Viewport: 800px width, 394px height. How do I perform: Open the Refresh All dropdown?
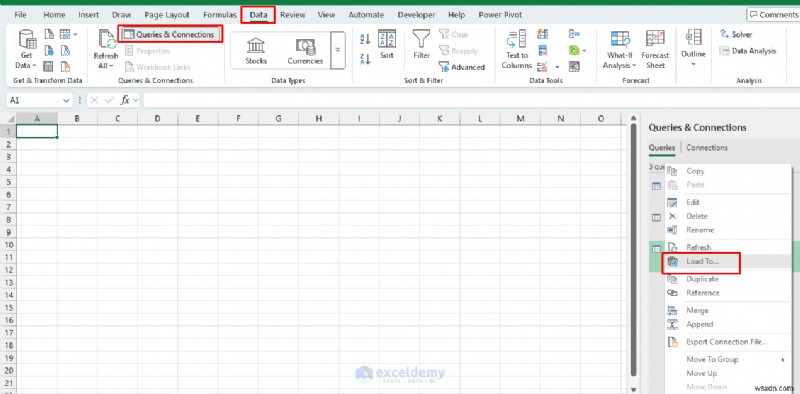106,50
